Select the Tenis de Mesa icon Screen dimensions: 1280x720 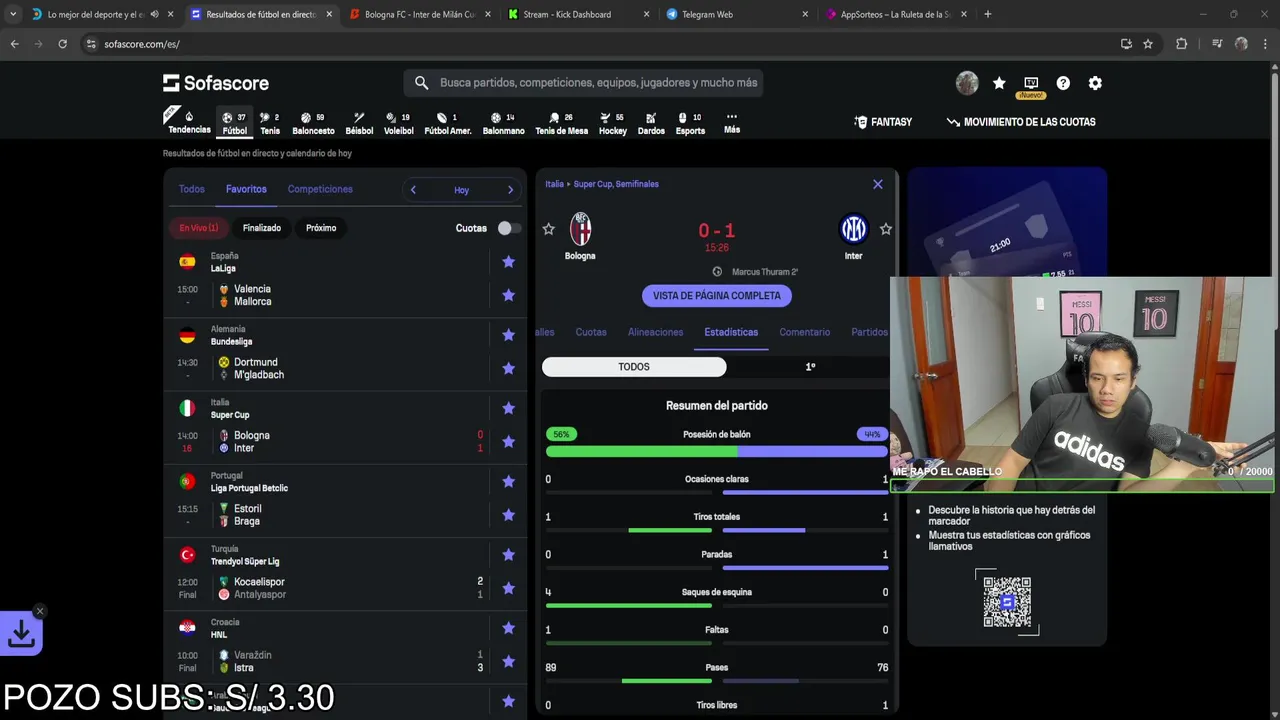(x=561, y=122)
